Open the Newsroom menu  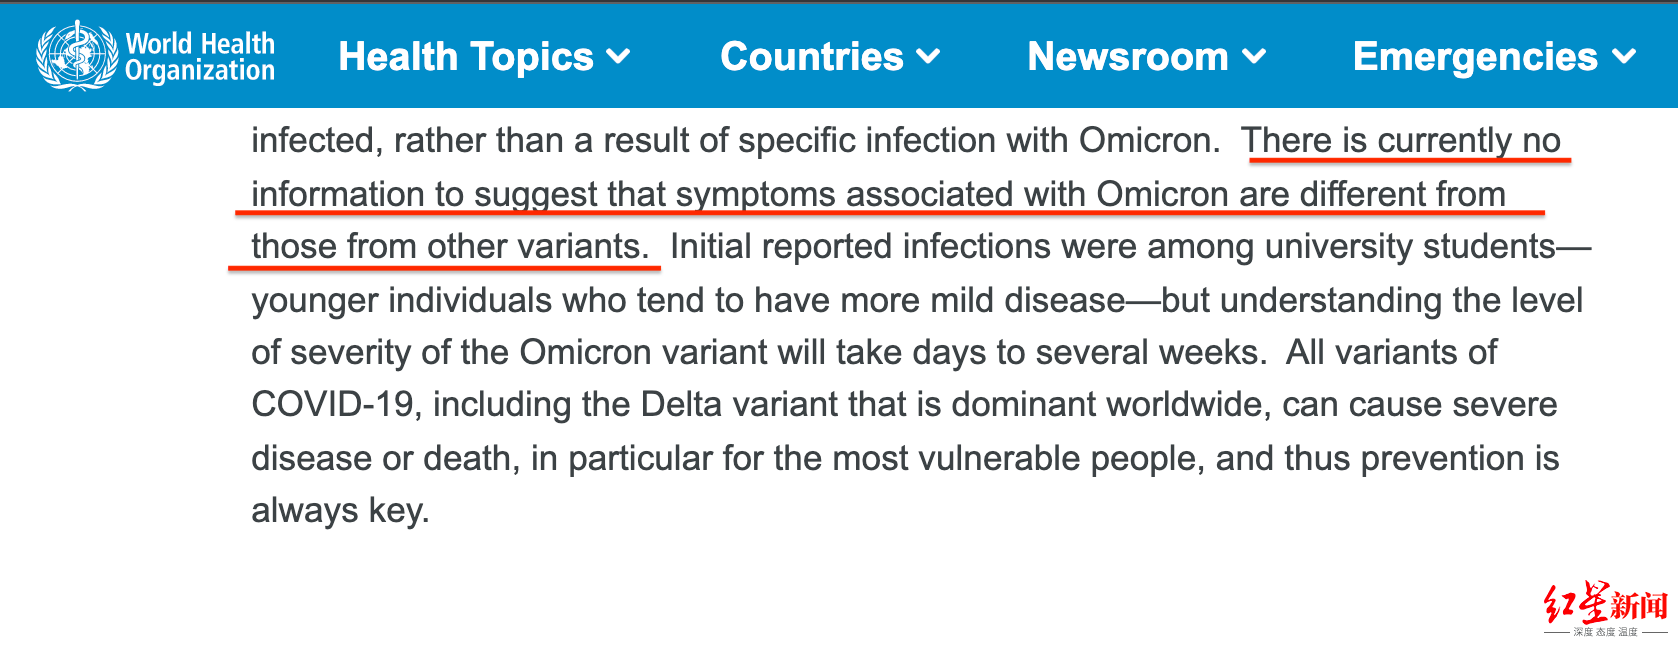point(1127,57)
